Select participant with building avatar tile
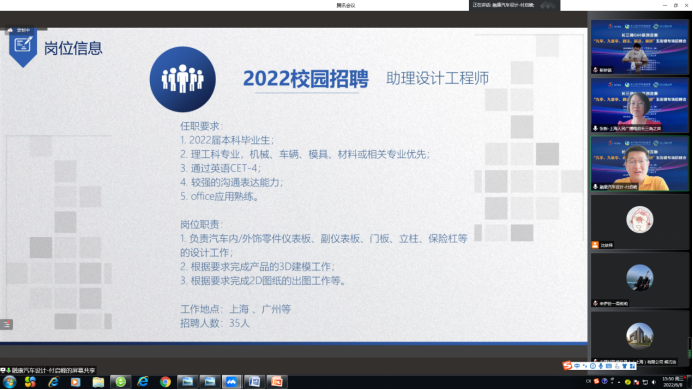Viewport: 693px width, 390px height. (x=640, y=338)
